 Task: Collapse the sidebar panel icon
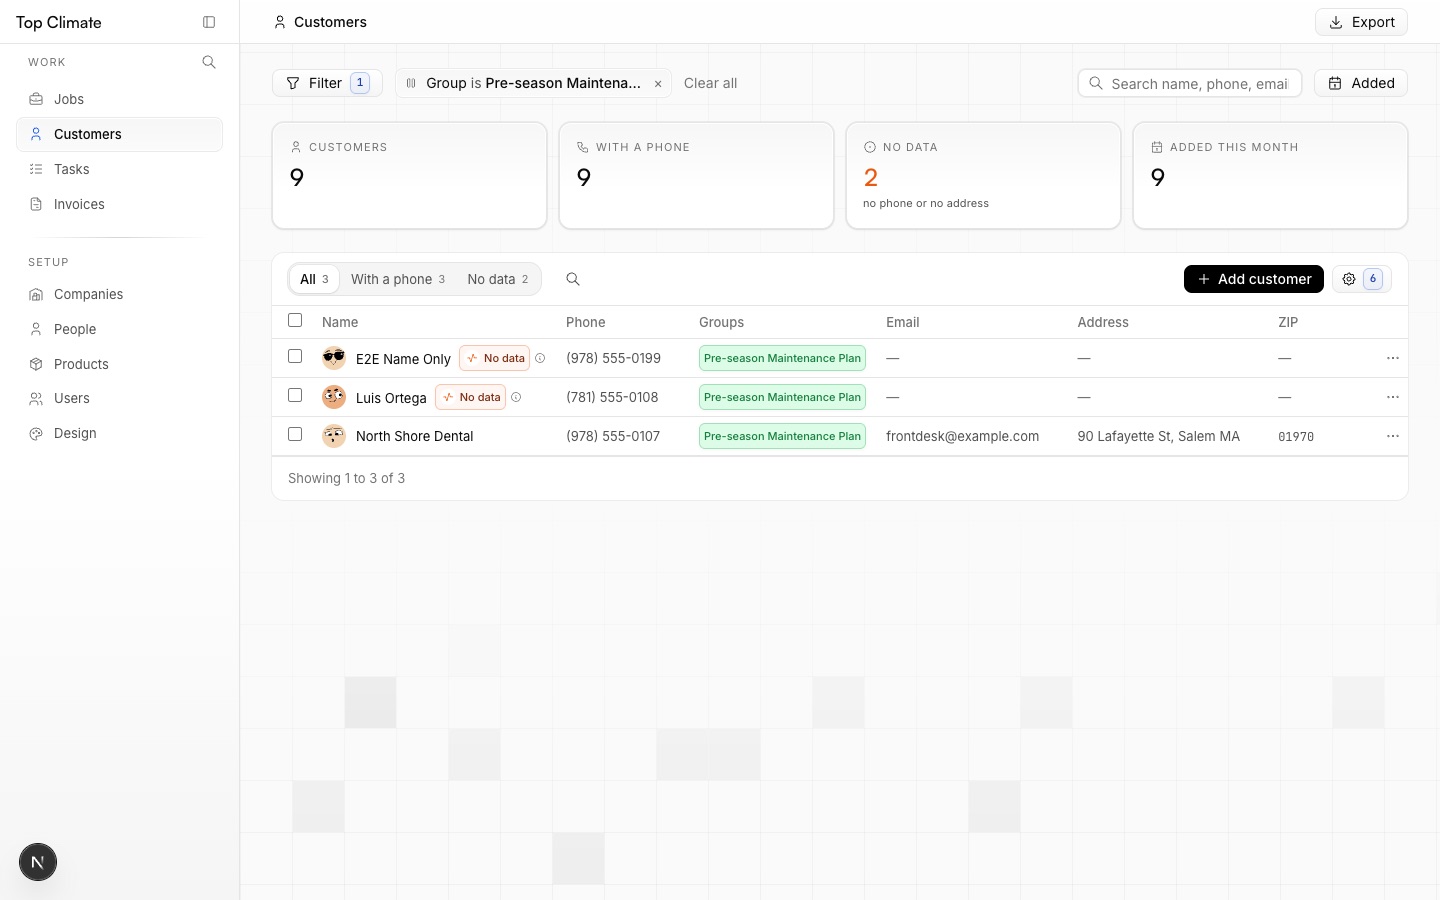[x=209, y=22]
